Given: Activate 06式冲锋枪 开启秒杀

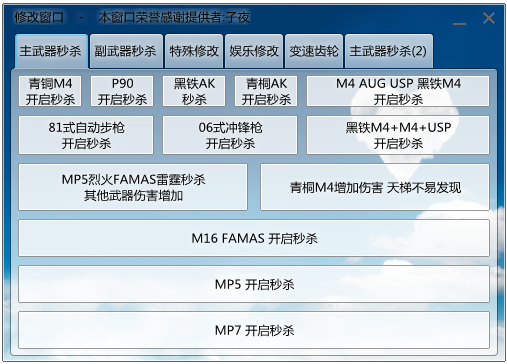Looking at the screenshot, I should tap(230, 135).
